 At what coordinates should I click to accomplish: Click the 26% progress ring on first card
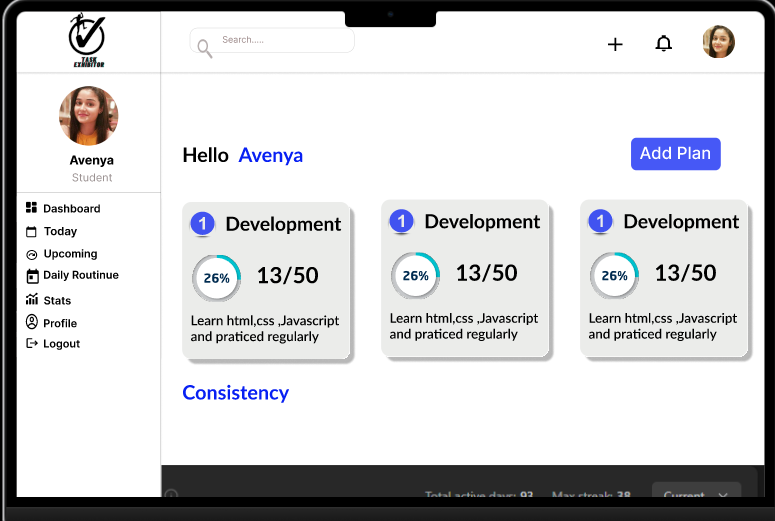[x=216, y=278]
